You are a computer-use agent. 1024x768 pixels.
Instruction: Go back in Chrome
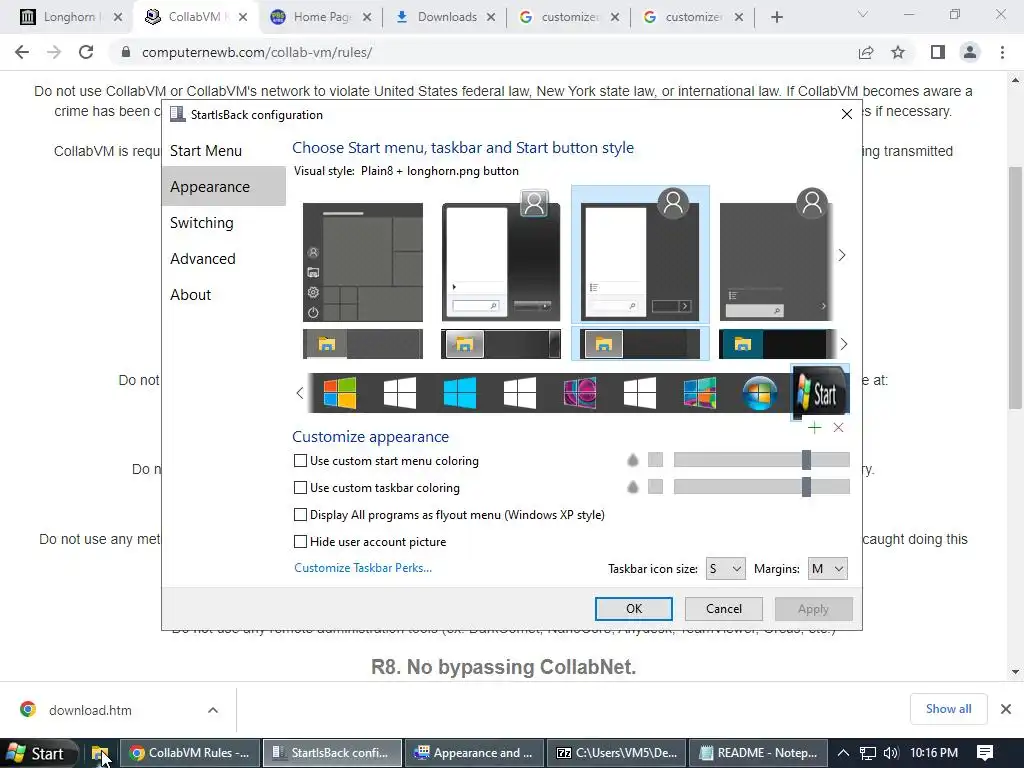tap(22, 52)
